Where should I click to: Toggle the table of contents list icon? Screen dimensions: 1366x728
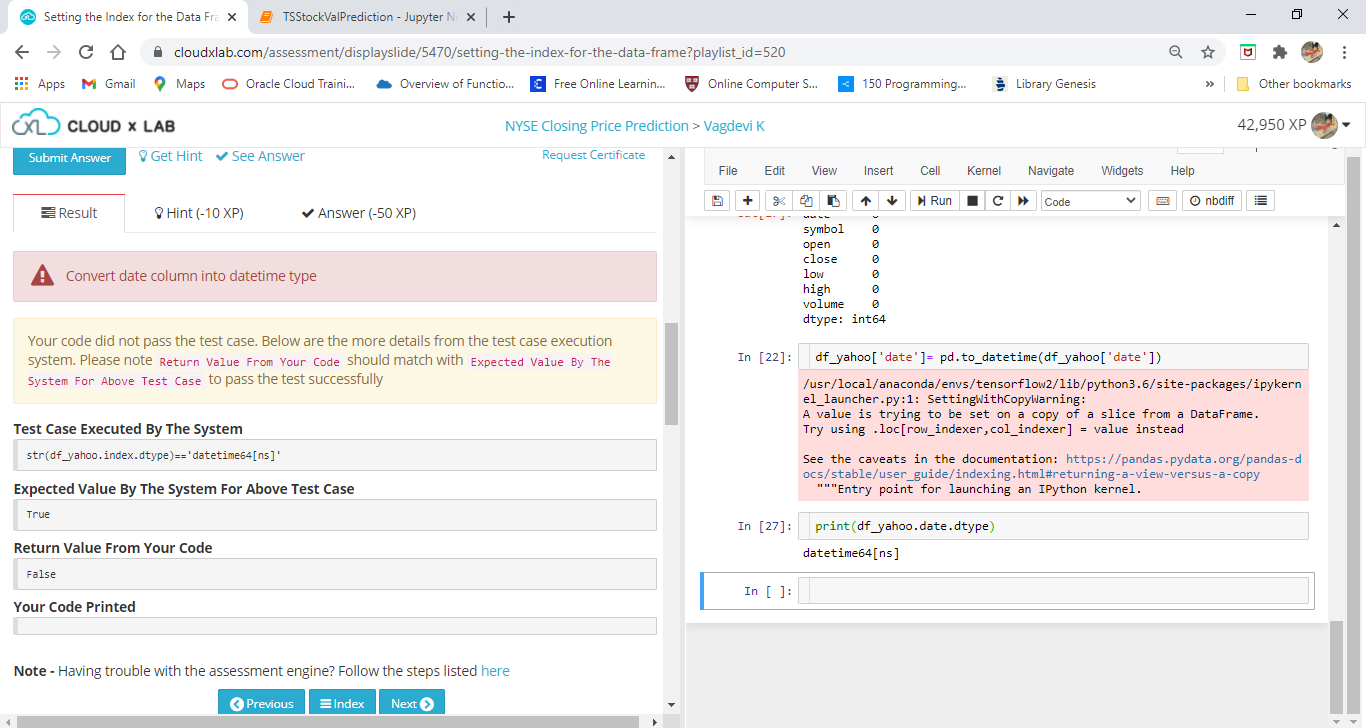pos(1260,201)
